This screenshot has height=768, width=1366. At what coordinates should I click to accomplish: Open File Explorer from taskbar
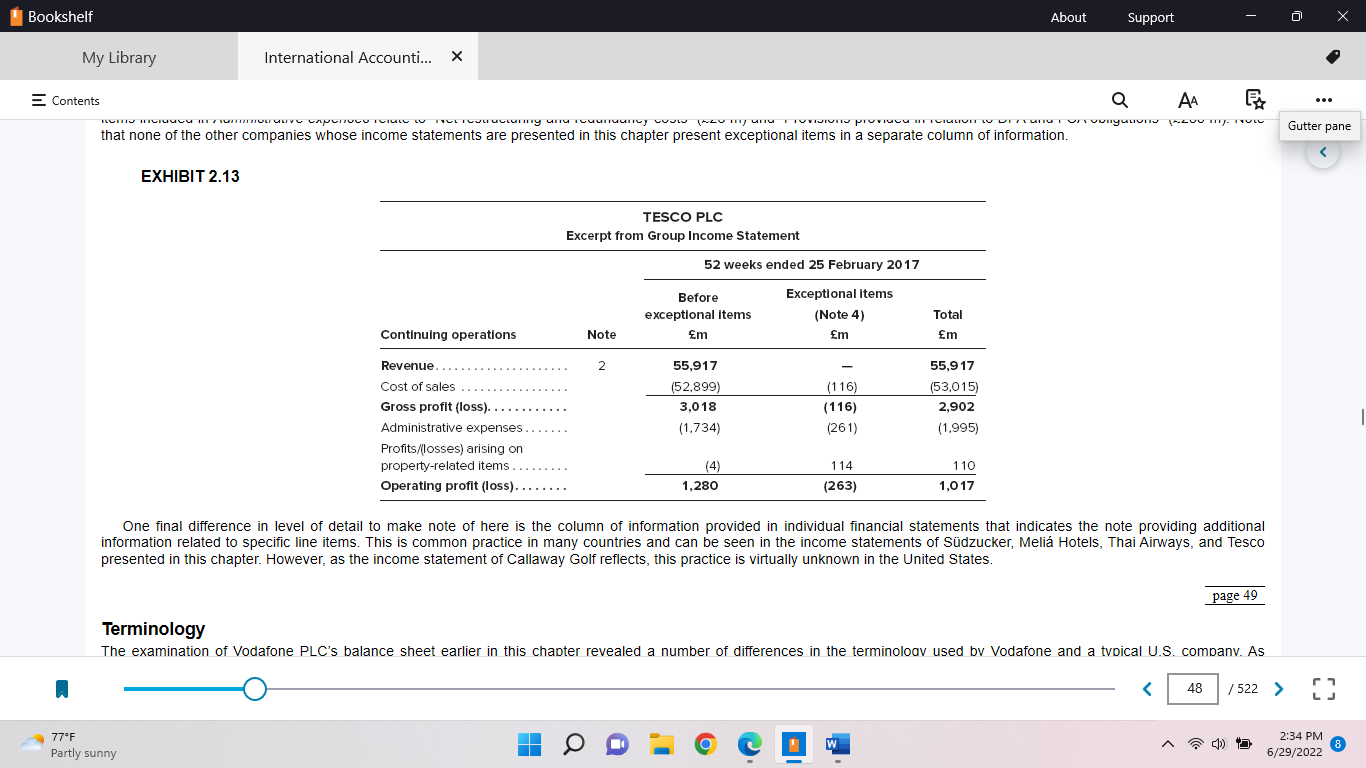coord(661,744)
